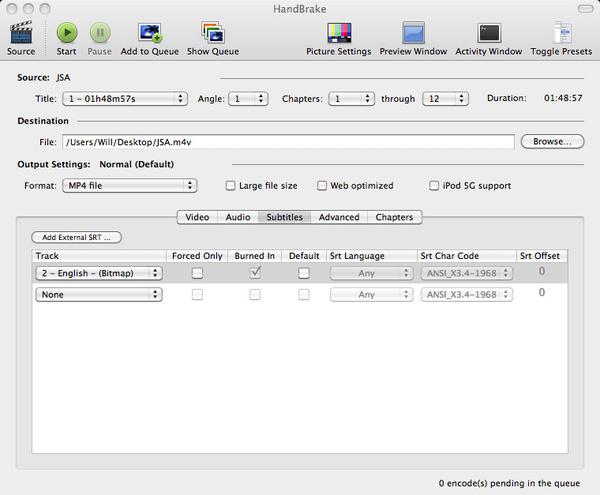Image resolution: width=600 pixels, height=495 pixels.
Task: Click the Browse... button
Action: (552, 142)
